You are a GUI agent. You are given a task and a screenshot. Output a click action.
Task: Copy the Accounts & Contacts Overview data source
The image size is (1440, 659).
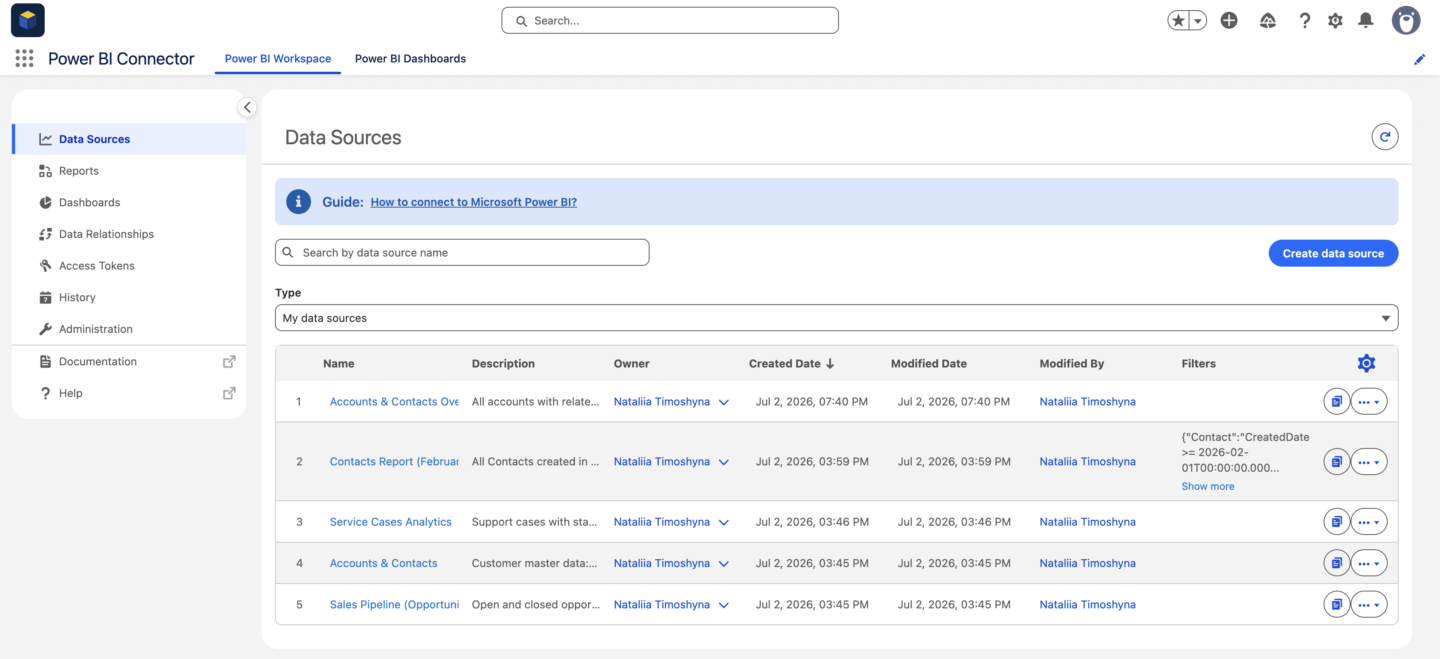(x=1336, y=402)
